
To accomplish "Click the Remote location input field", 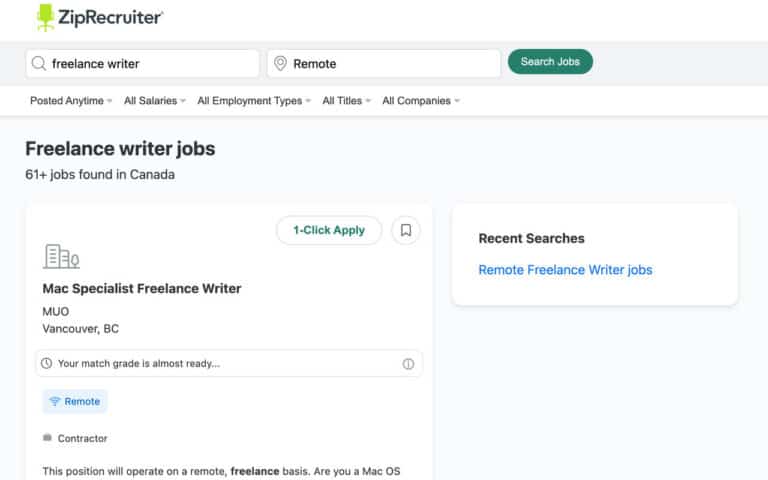I will [x=392, y=63].
